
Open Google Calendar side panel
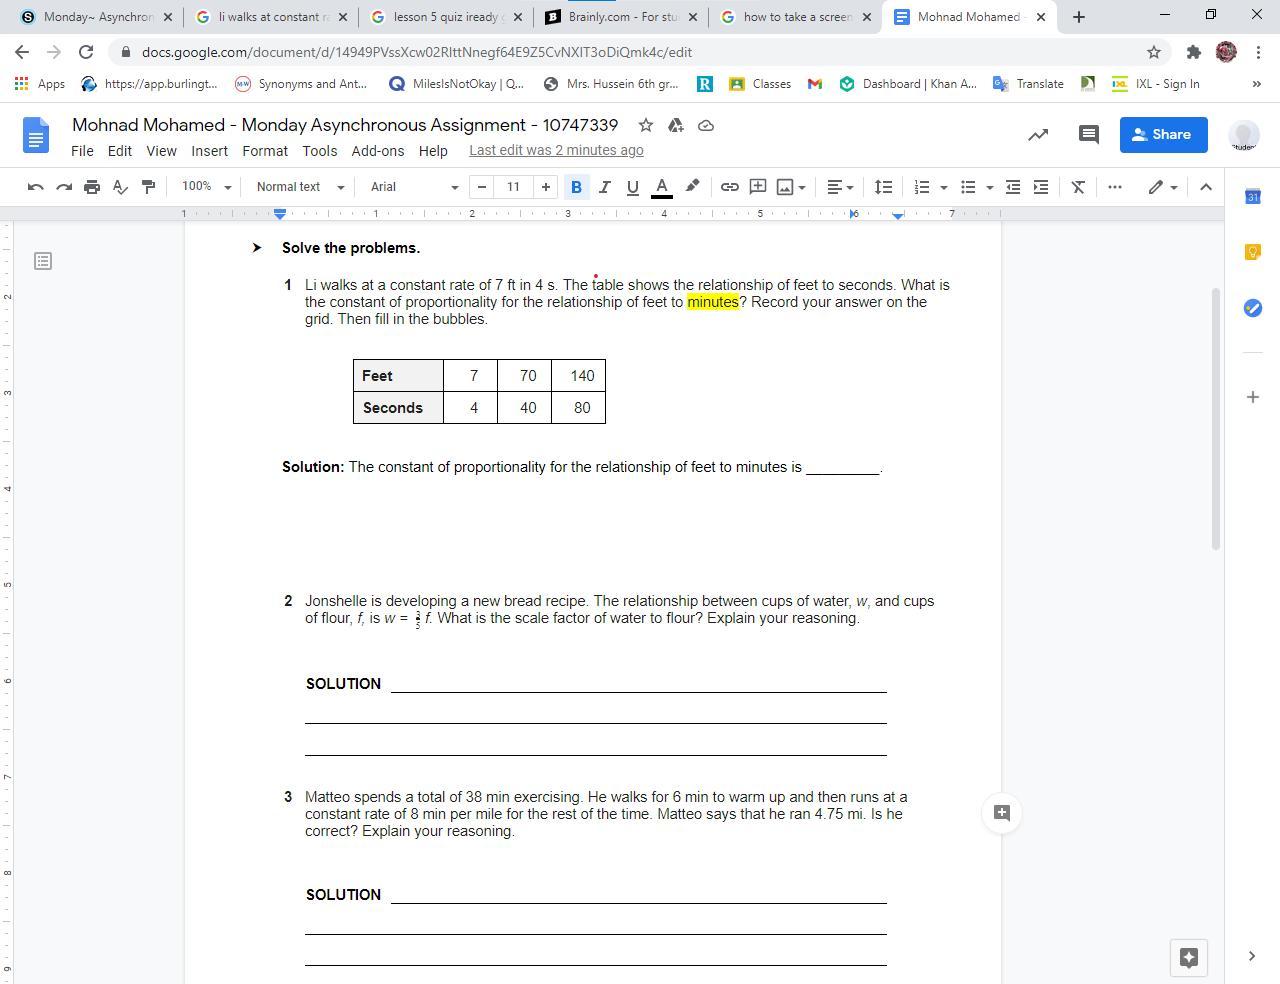point(1252,197)
